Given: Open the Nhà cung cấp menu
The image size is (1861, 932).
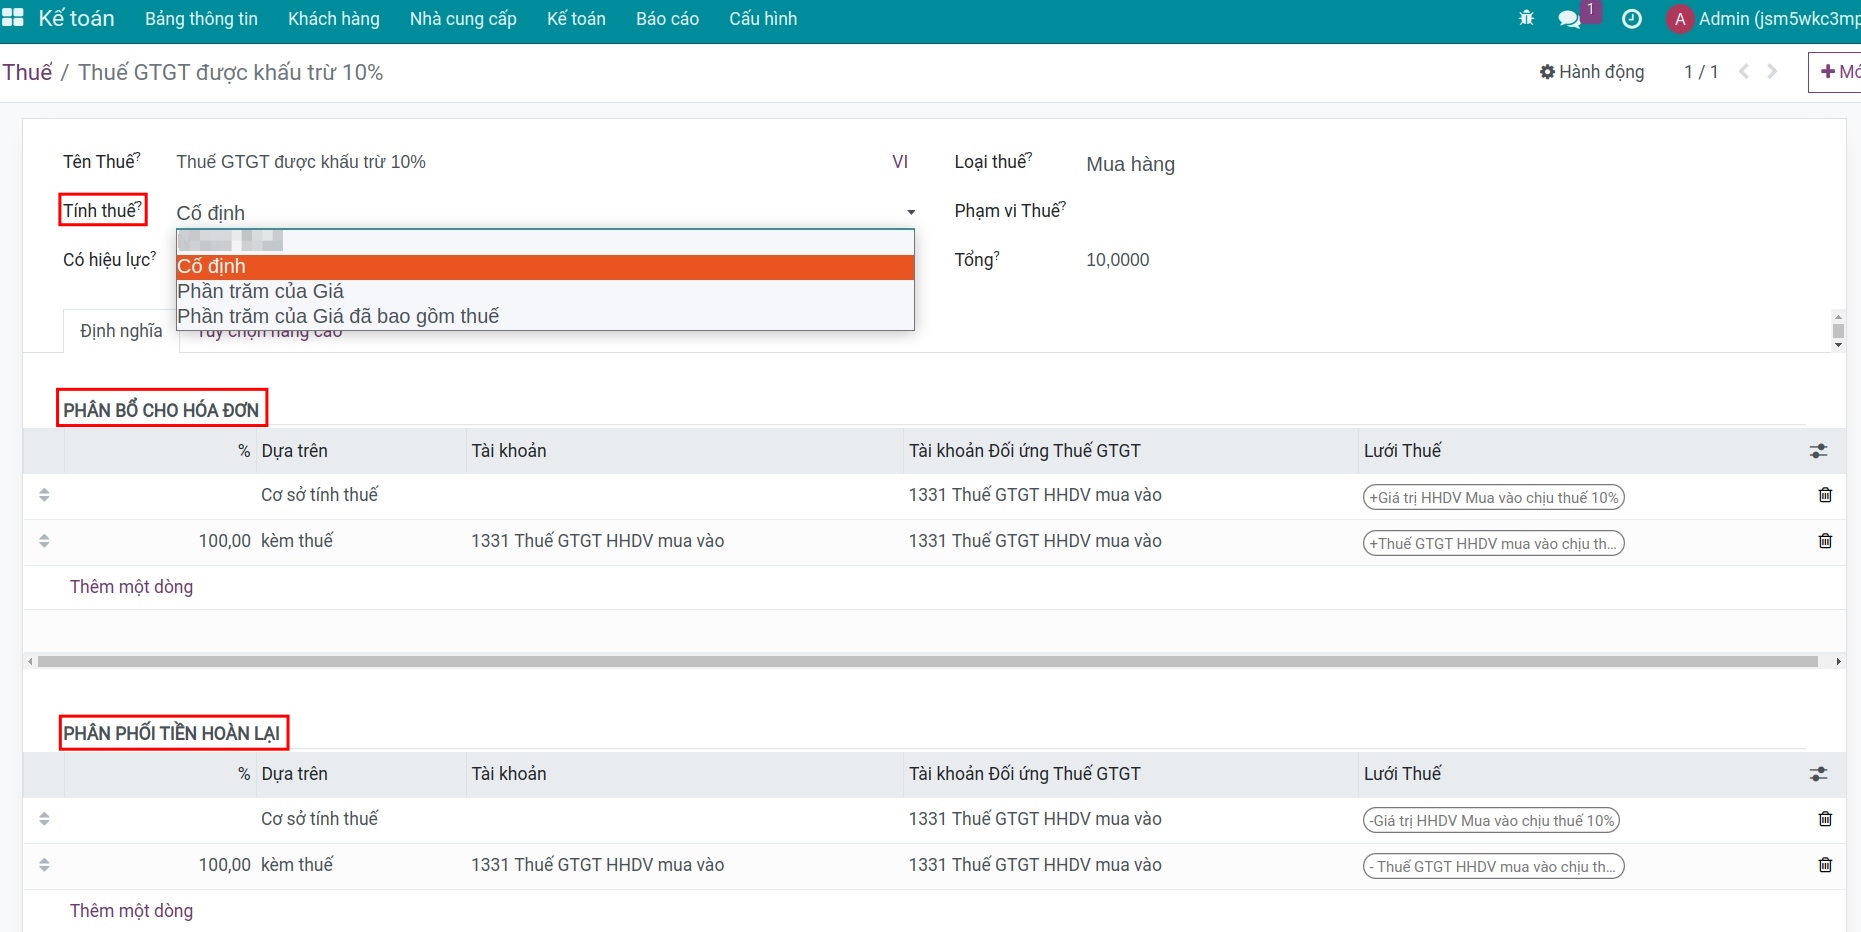Looking at the screenshot, I should point(463,19).
